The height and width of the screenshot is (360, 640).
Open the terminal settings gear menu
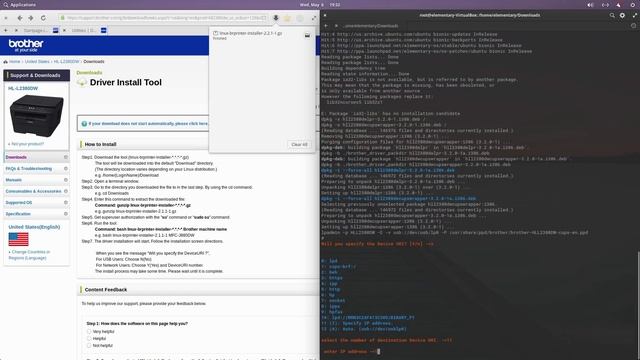[x=622, y=16]
